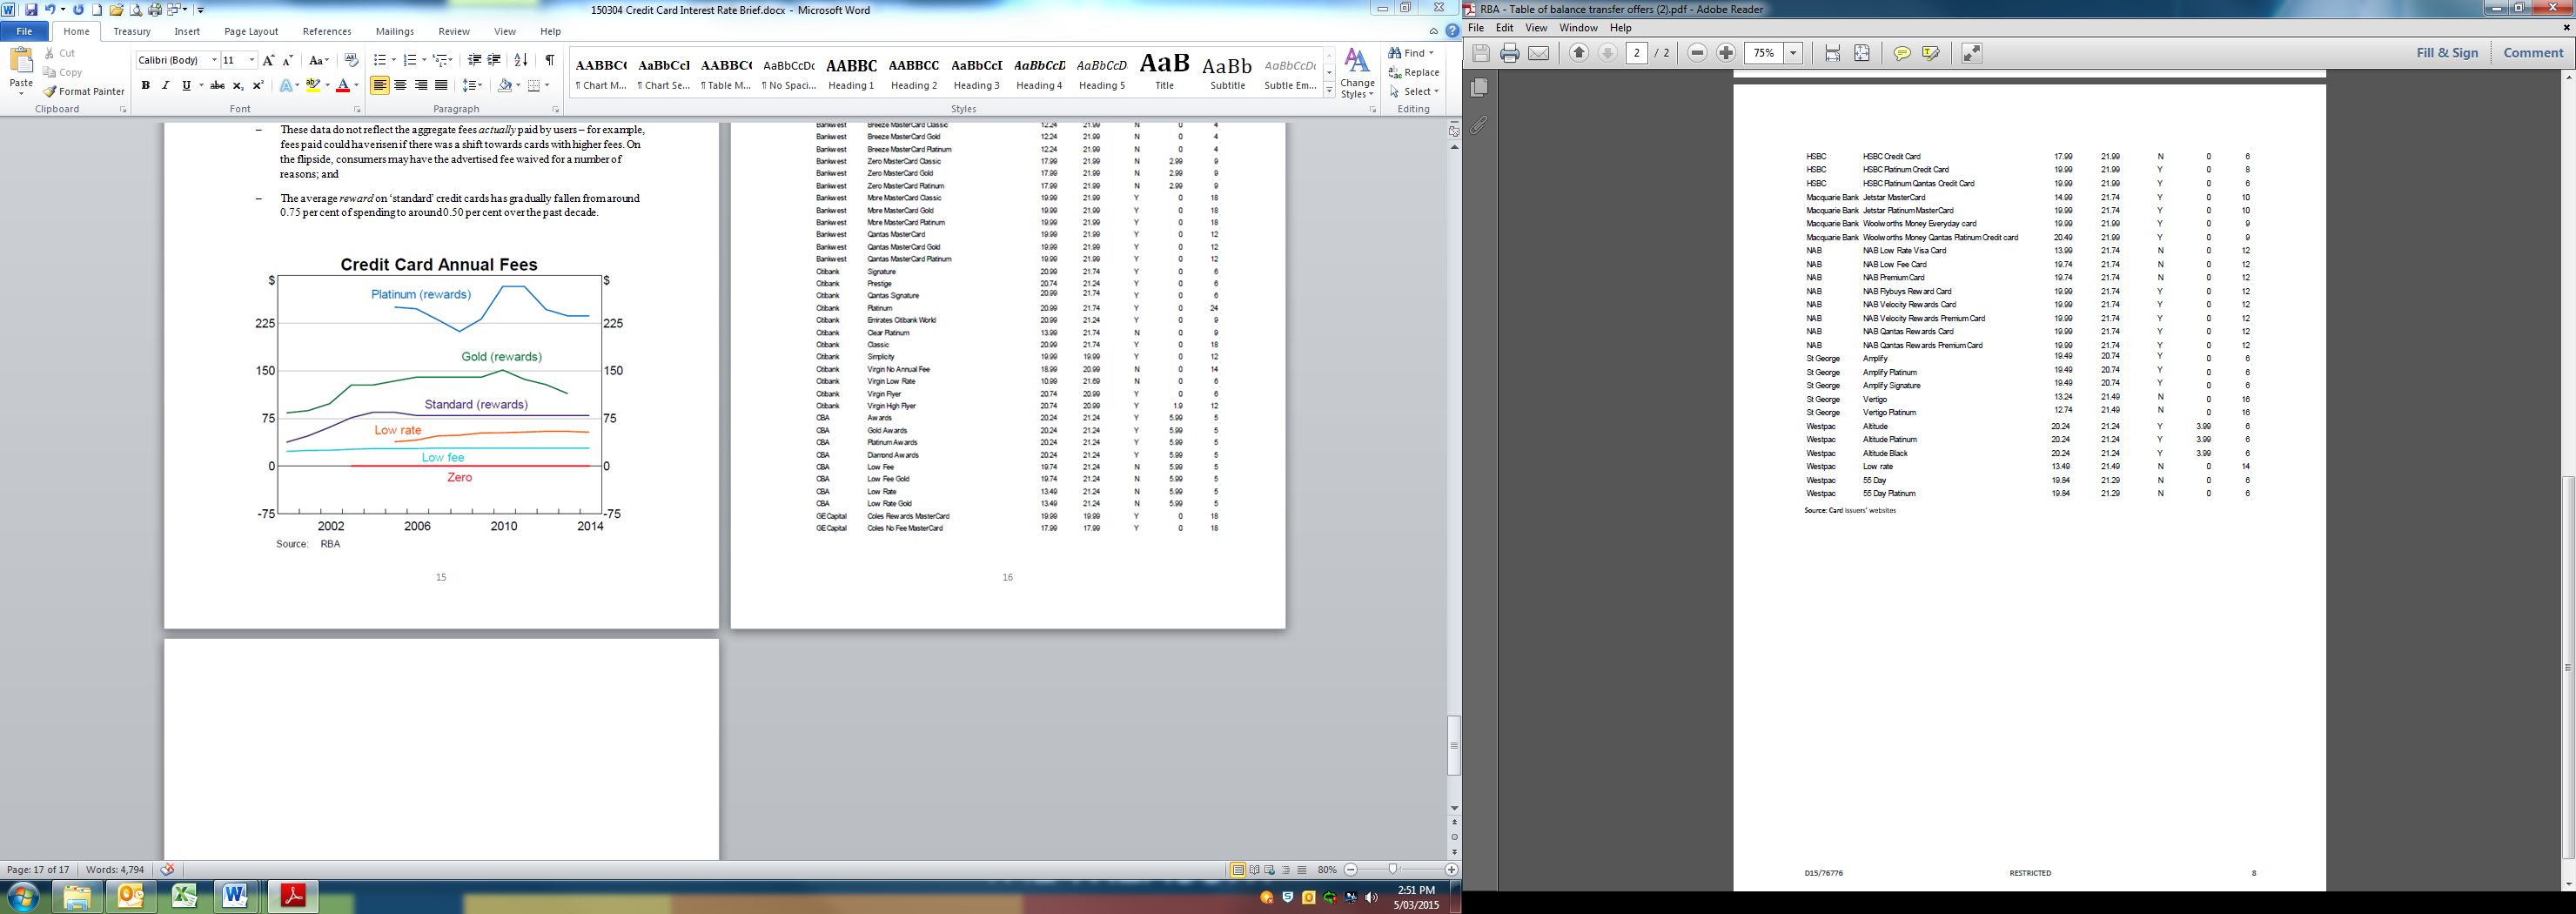The height and width of the screenshot is (914, 2576).
Task: Switch to the Treasury ribbon tab
Action: click(x=132, y=31)
